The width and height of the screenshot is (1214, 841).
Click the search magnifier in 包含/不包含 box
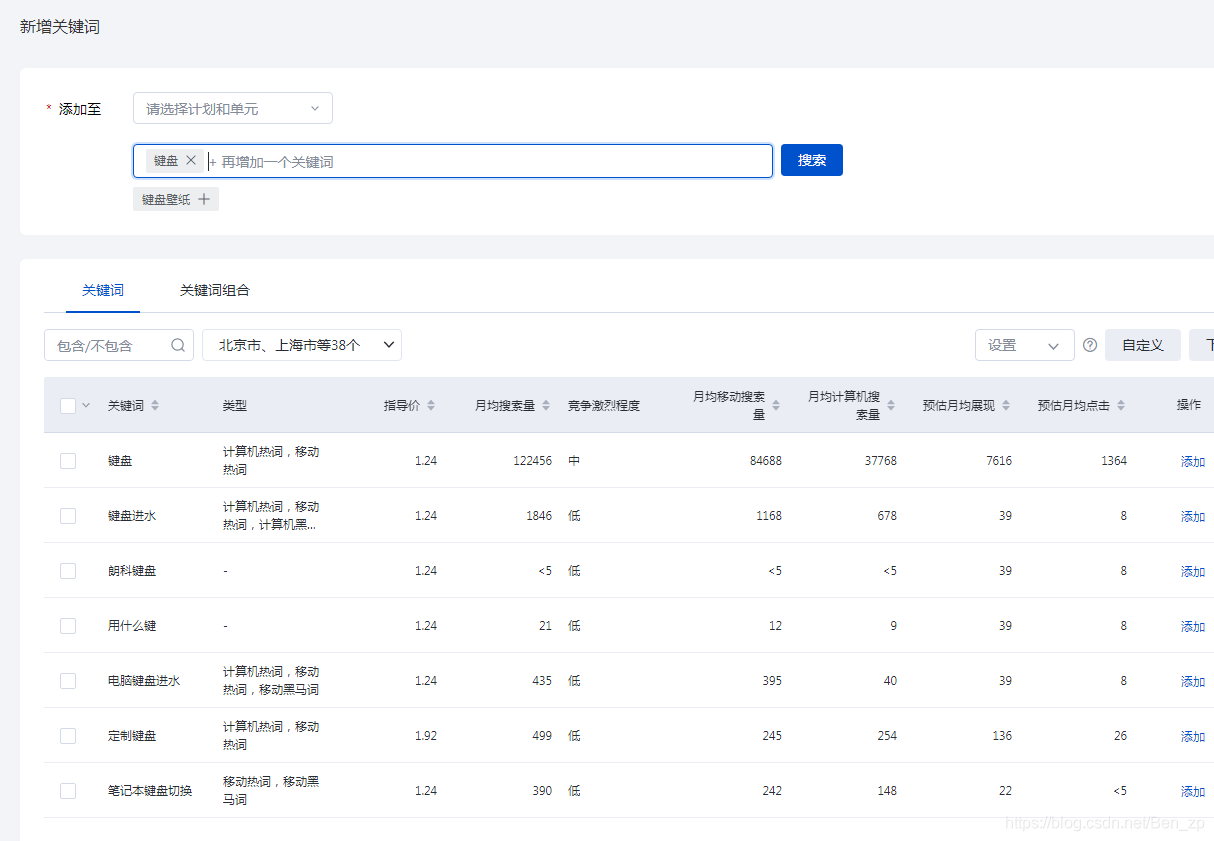point(178,345)
